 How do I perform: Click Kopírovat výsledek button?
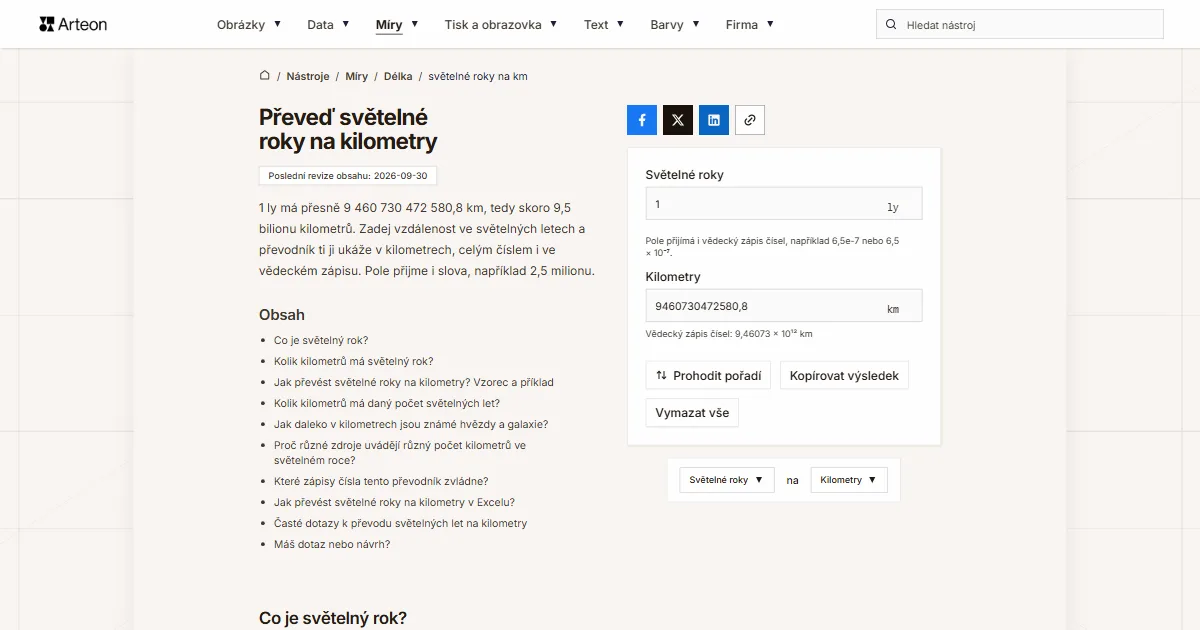click(844, 376)
